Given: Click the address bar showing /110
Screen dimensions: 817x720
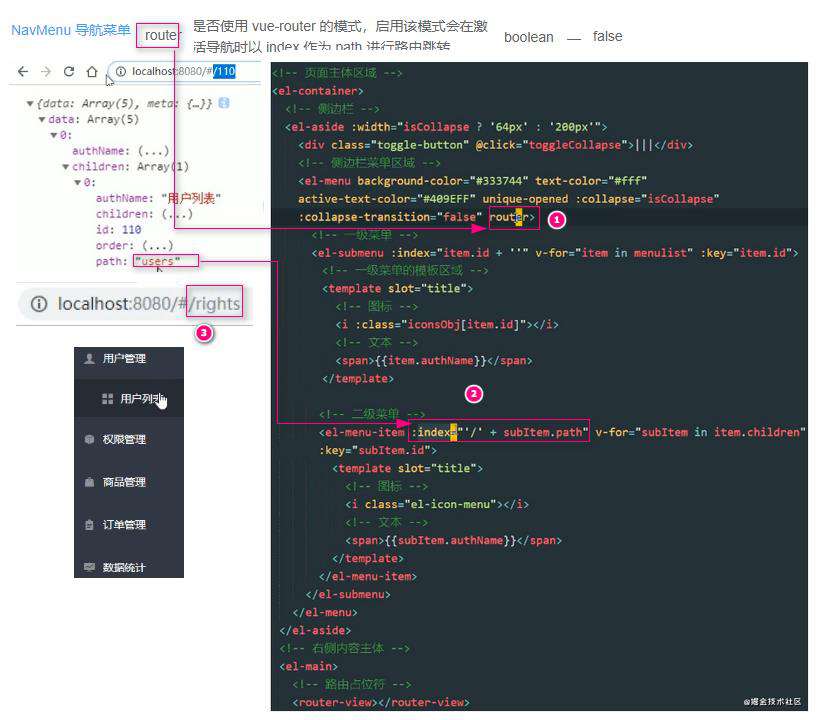Looking at the screenshot, I should click(x=183, y=71).
